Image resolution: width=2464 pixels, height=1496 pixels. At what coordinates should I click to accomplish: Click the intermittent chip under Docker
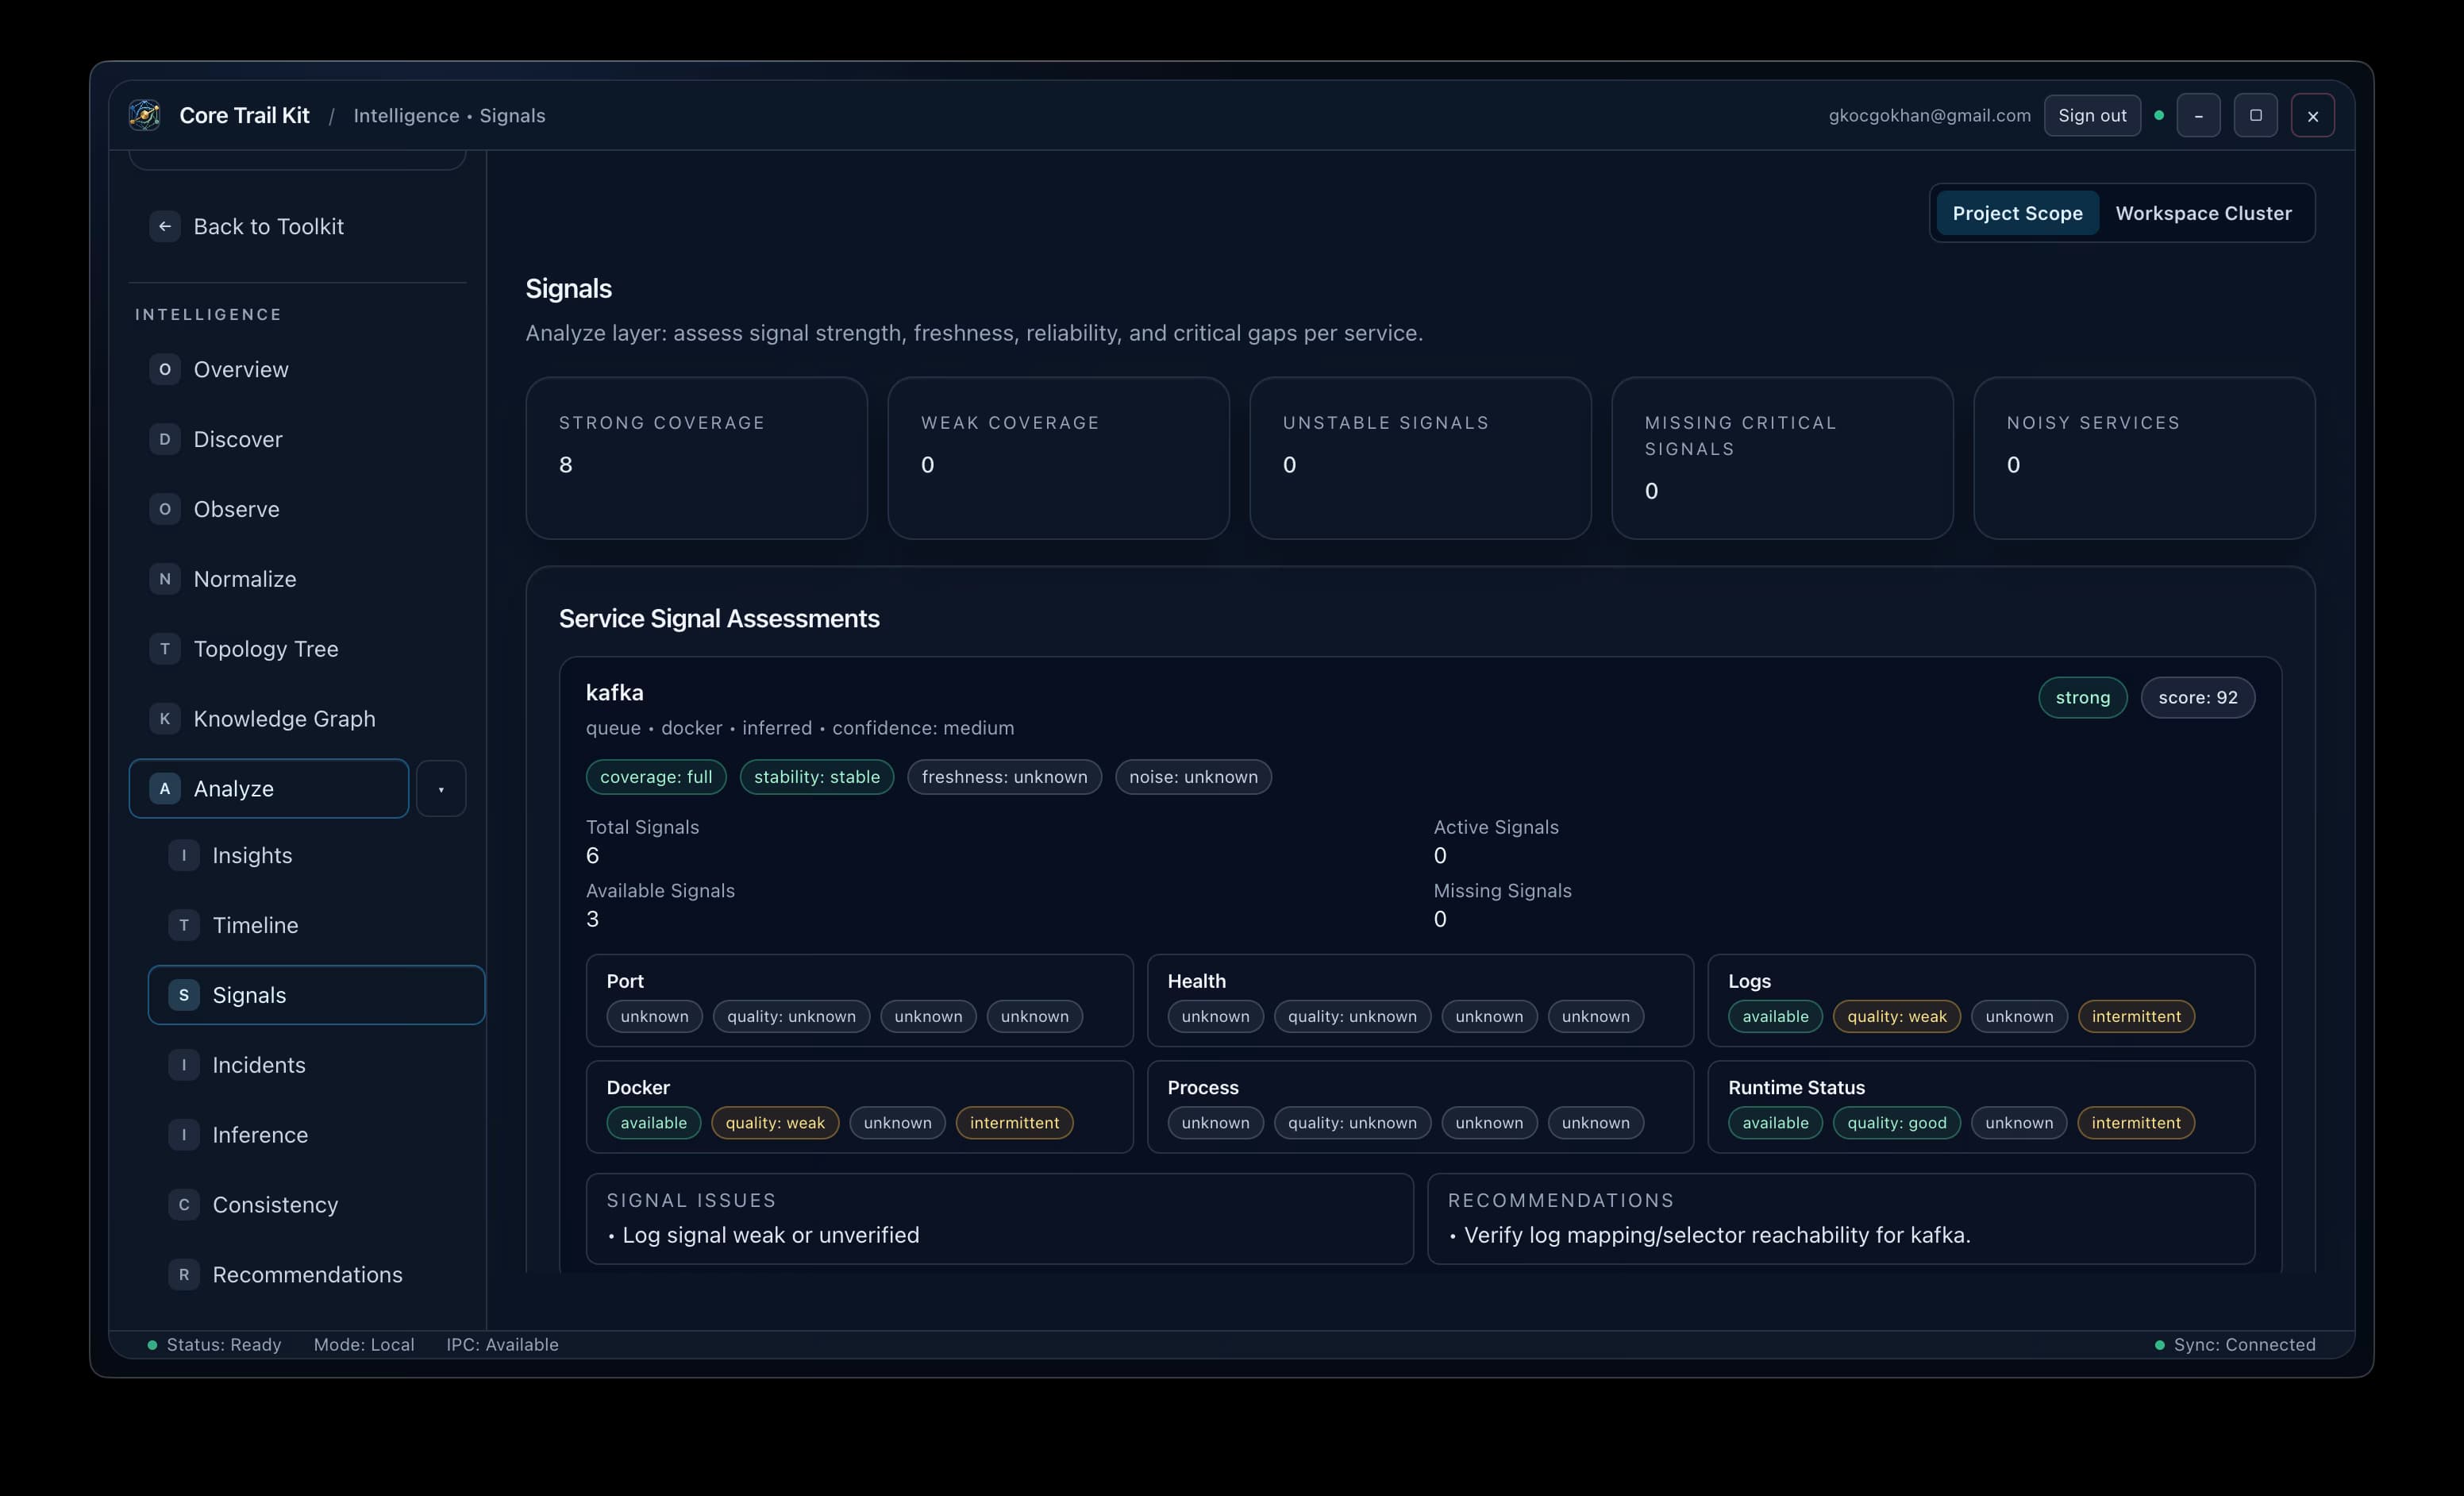tap(1014, 1122)
